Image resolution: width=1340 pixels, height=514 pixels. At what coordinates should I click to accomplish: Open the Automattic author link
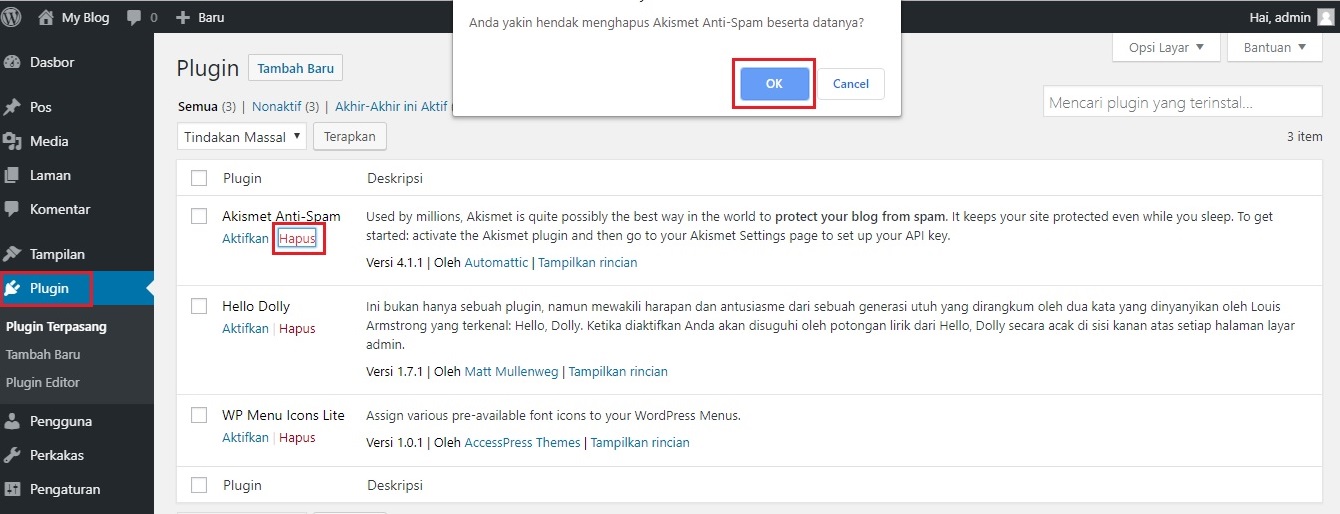click(497, 262)
